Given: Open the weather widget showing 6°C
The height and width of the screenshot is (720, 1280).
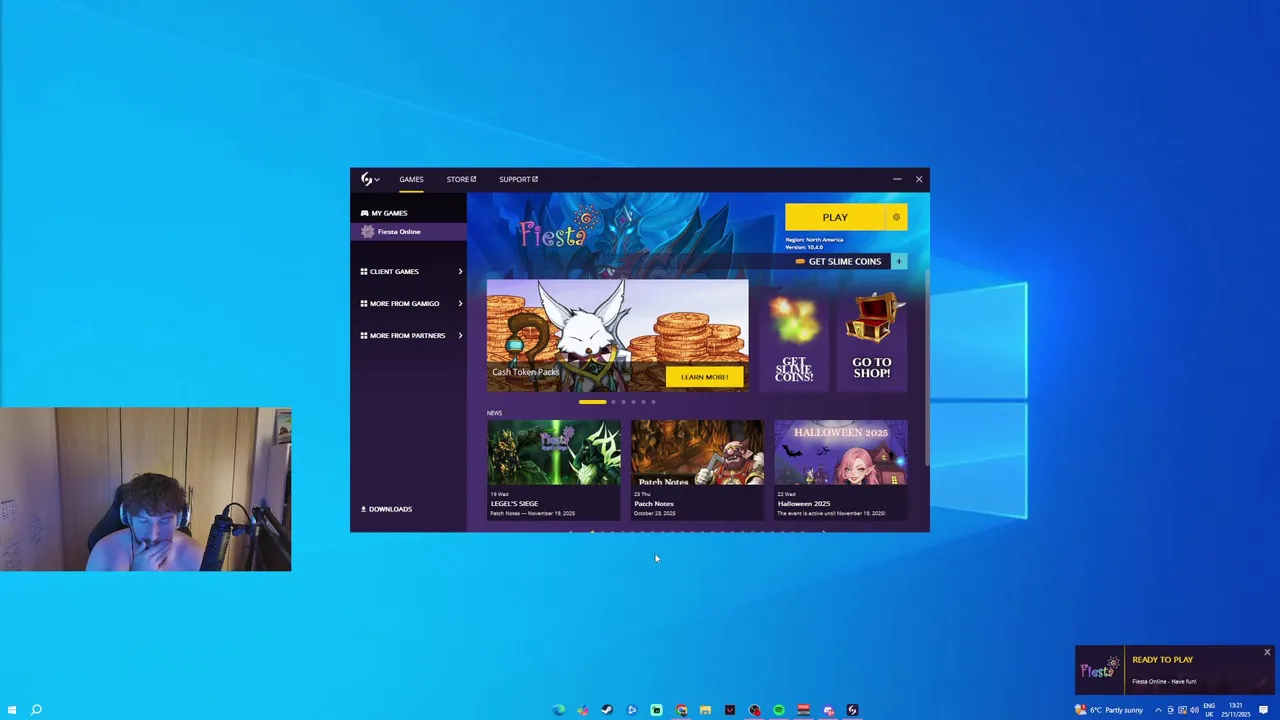Looking at the screenshot, I should click(x=1108, y=710).
